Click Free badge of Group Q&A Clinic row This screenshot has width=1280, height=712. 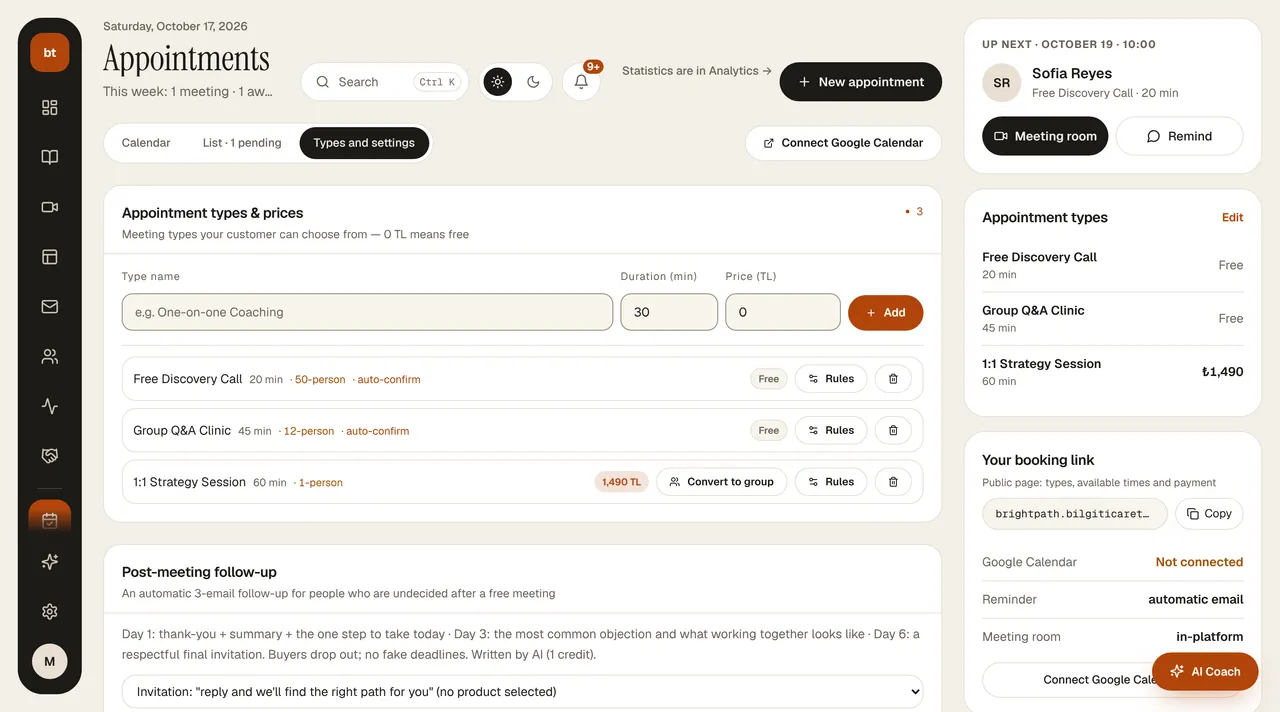click(769, 430)
